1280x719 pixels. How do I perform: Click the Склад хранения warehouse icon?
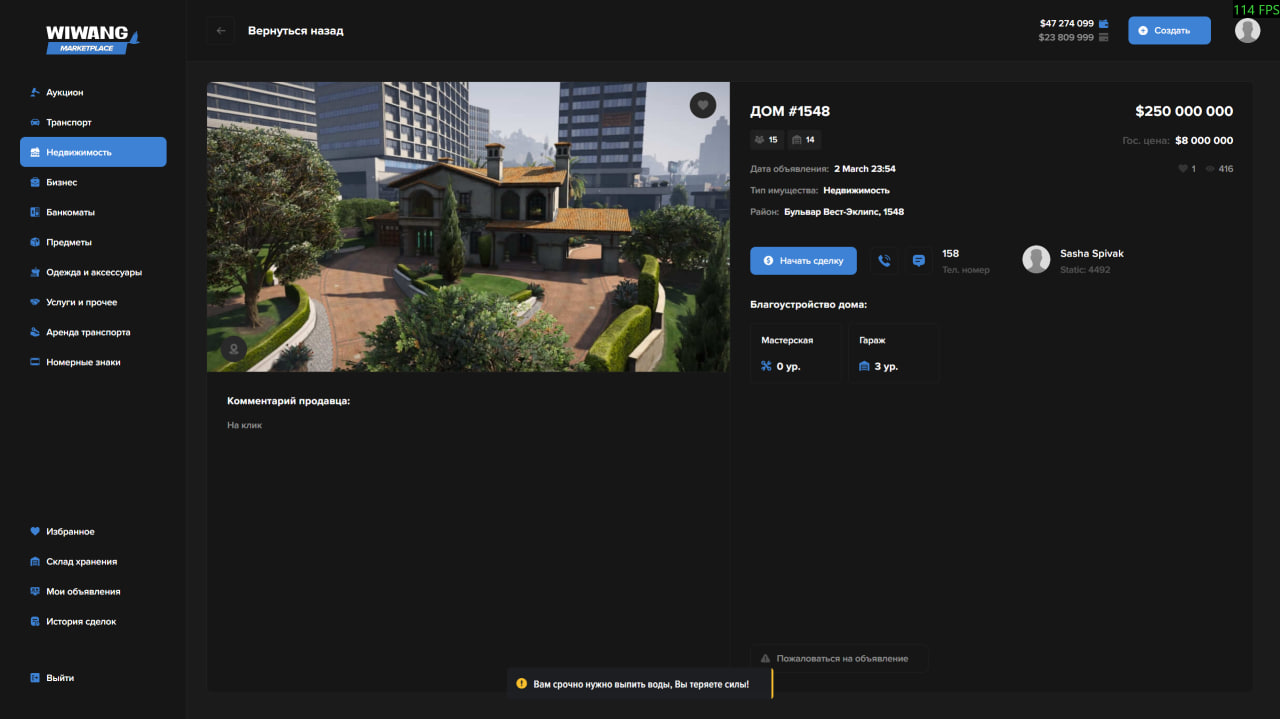tap(35, 562)
